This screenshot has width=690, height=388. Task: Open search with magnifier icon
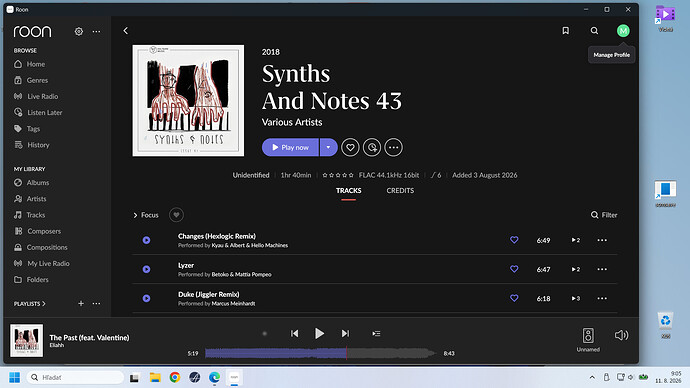tap(594, 30)
